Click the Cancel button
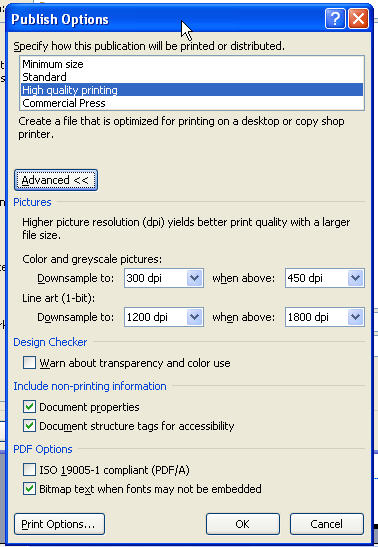Viewport: 378px width, 547px height. (x=327, y=524)
